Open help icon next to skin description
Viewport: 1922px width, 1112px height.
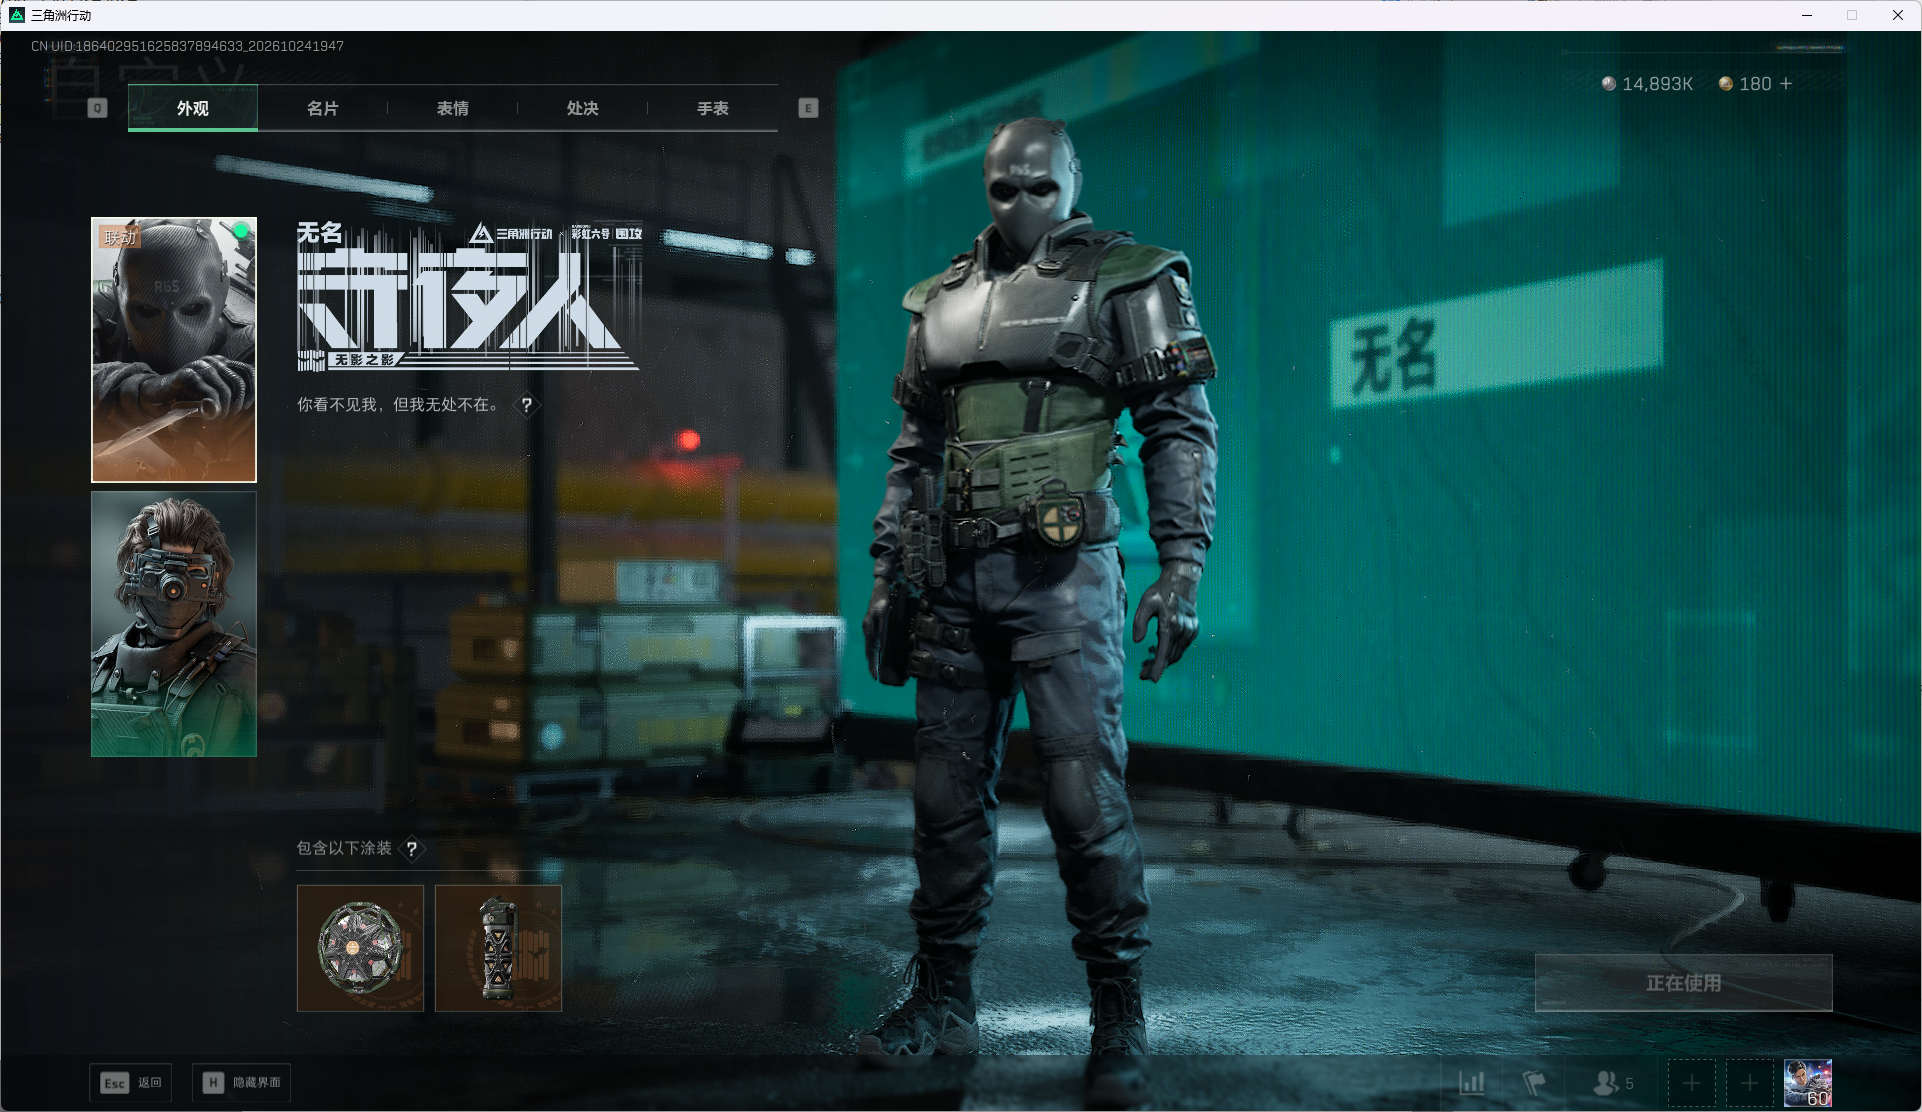(526, 405)
